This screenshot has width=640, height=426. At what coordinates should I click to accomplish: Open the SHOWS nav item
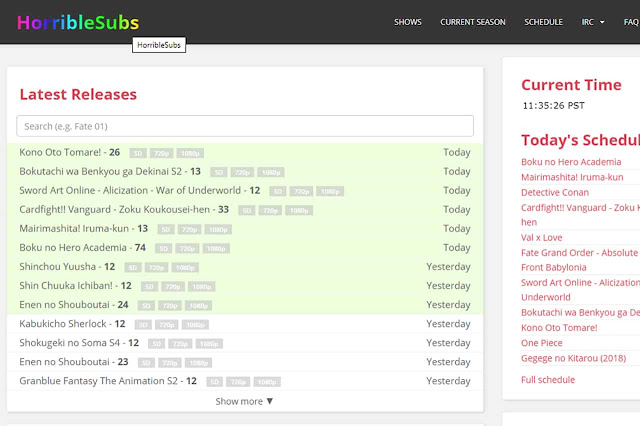point(408,22)
